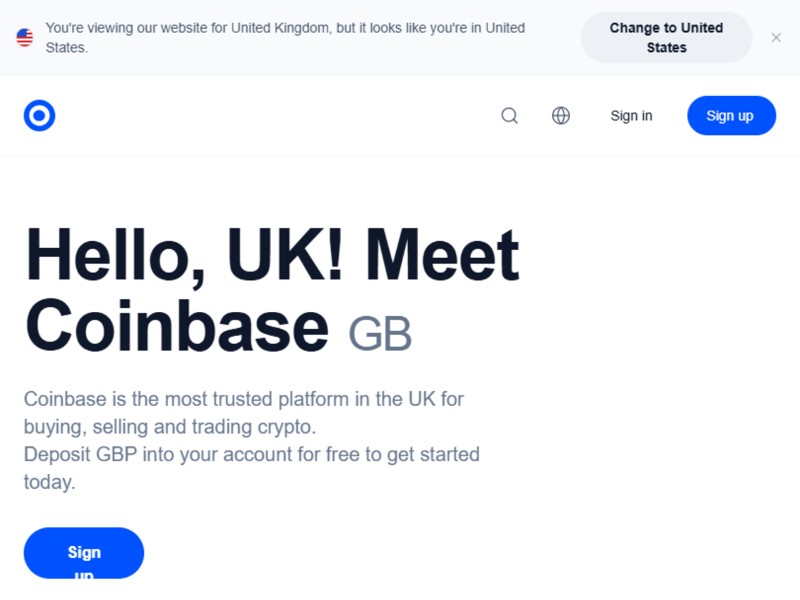Click the large Coinbase headline word

177,326
